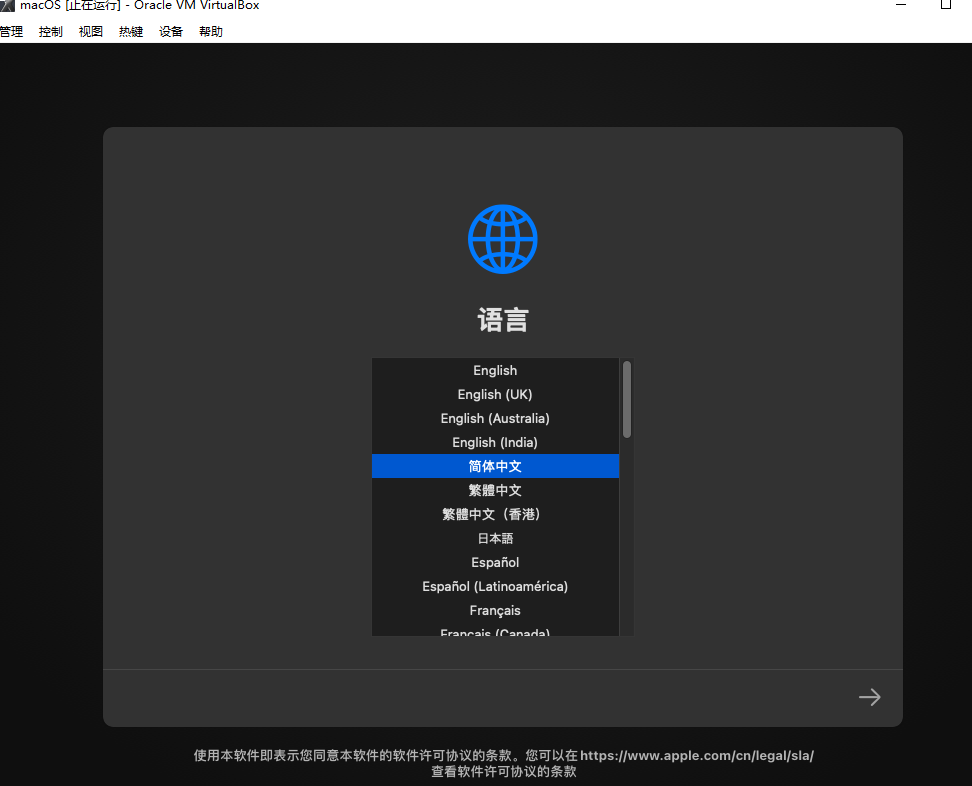
Task: Click the VirtualBox app icon in title bar
Action: coord(7,6)
